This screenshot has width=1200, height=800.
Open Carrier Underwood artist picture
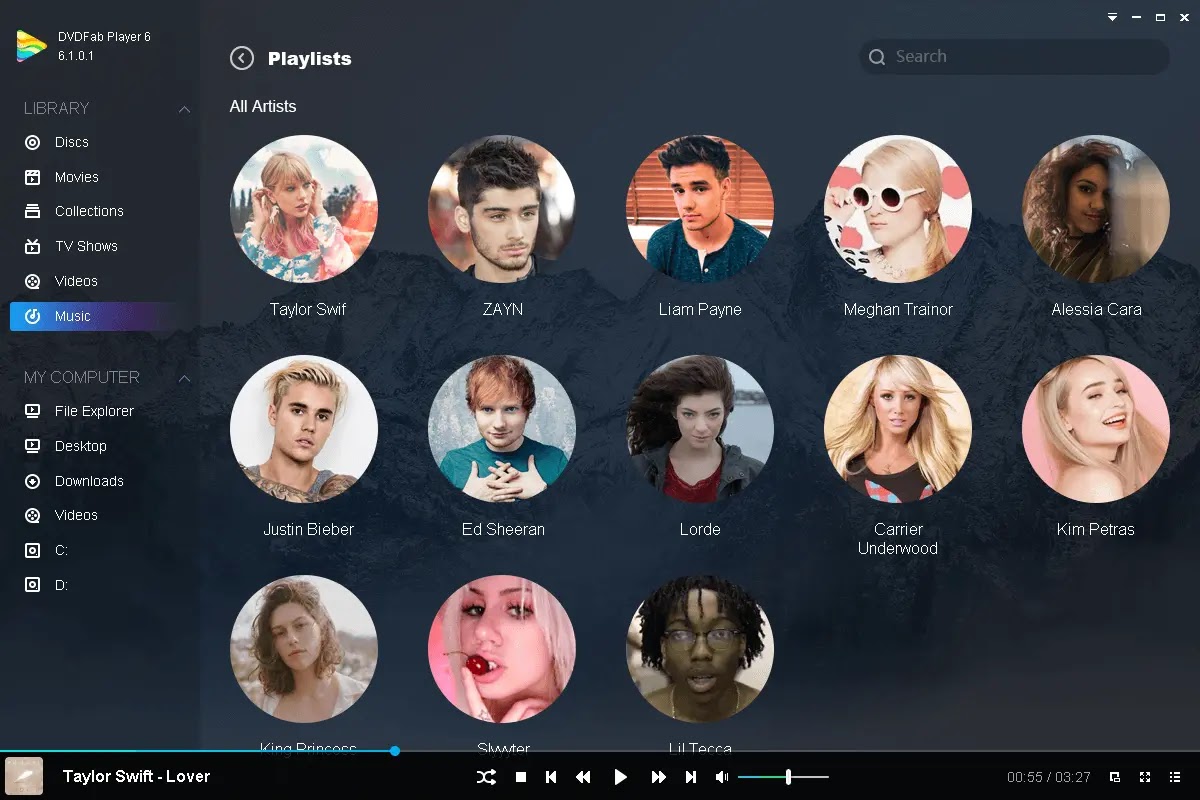[x=898, y=429]
